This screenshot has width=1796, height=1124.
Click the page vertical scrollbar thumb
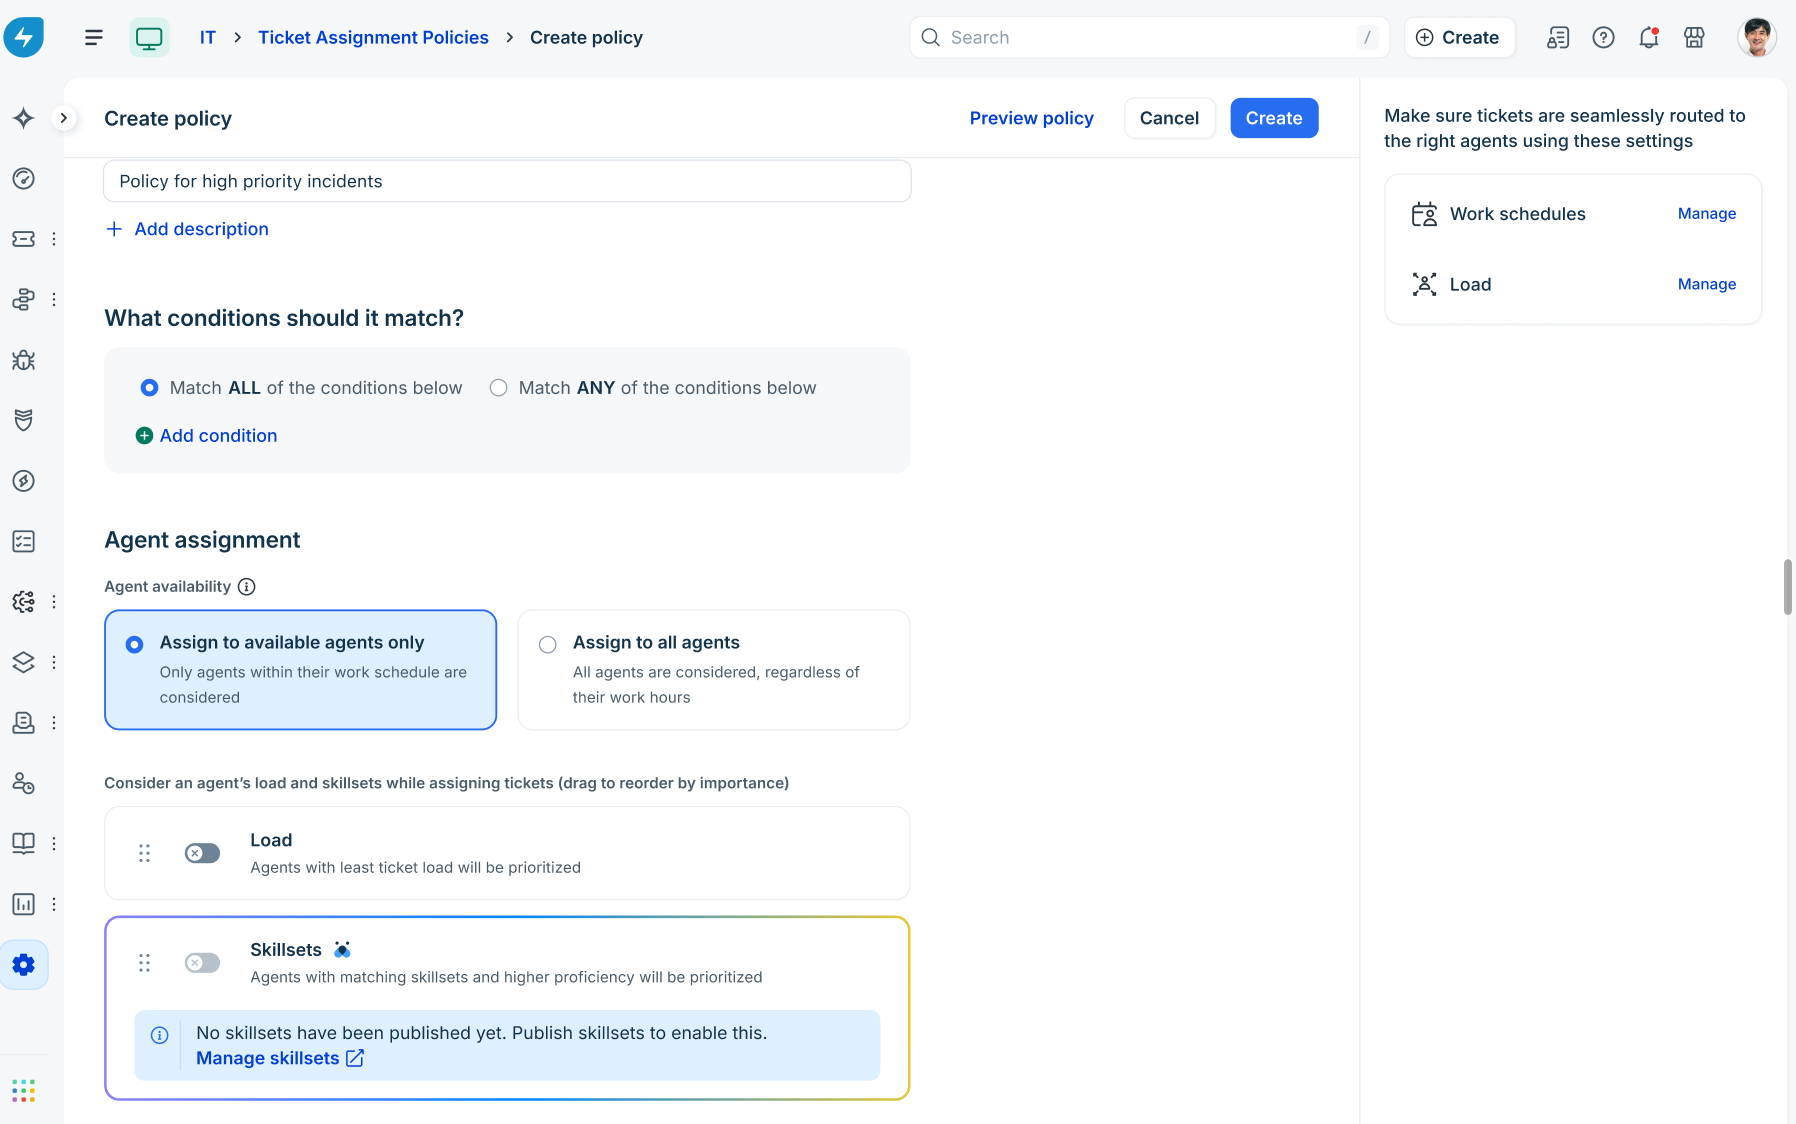1788,587
